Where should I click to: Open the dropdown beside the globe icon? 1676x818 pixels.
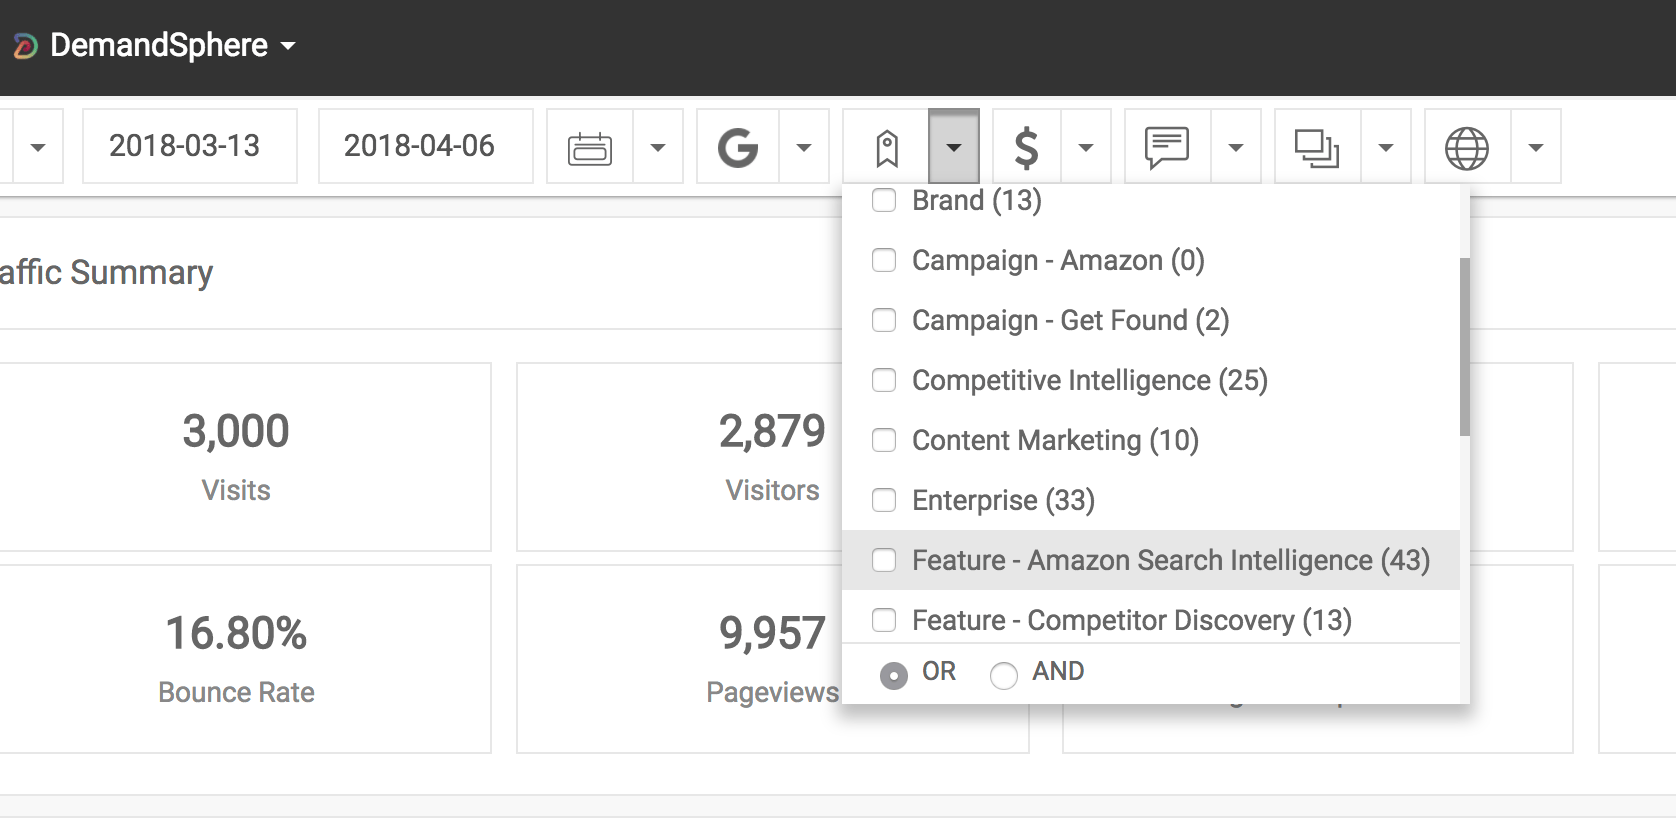[x=1536, y=148]
